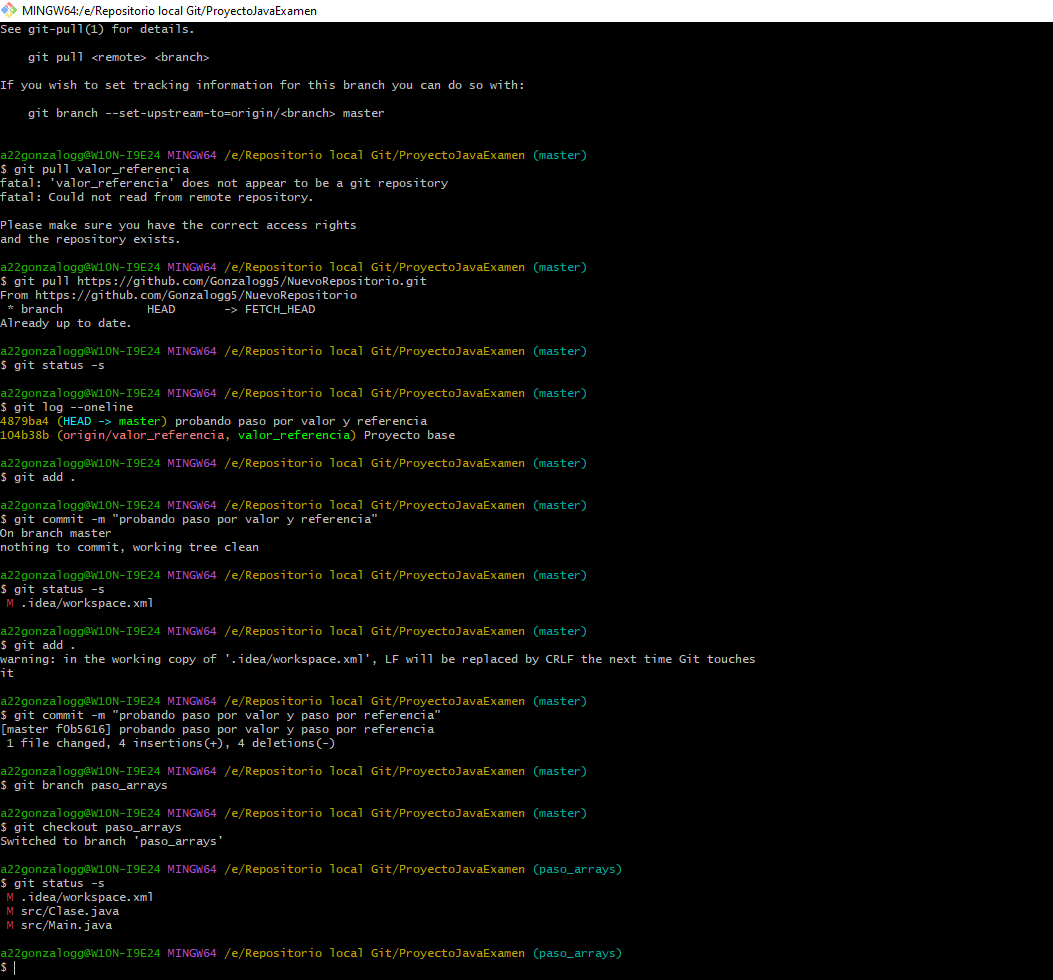
Task: Click the 'warning: in the working copy' LF/CRLF line
Action: coord(377,660)
